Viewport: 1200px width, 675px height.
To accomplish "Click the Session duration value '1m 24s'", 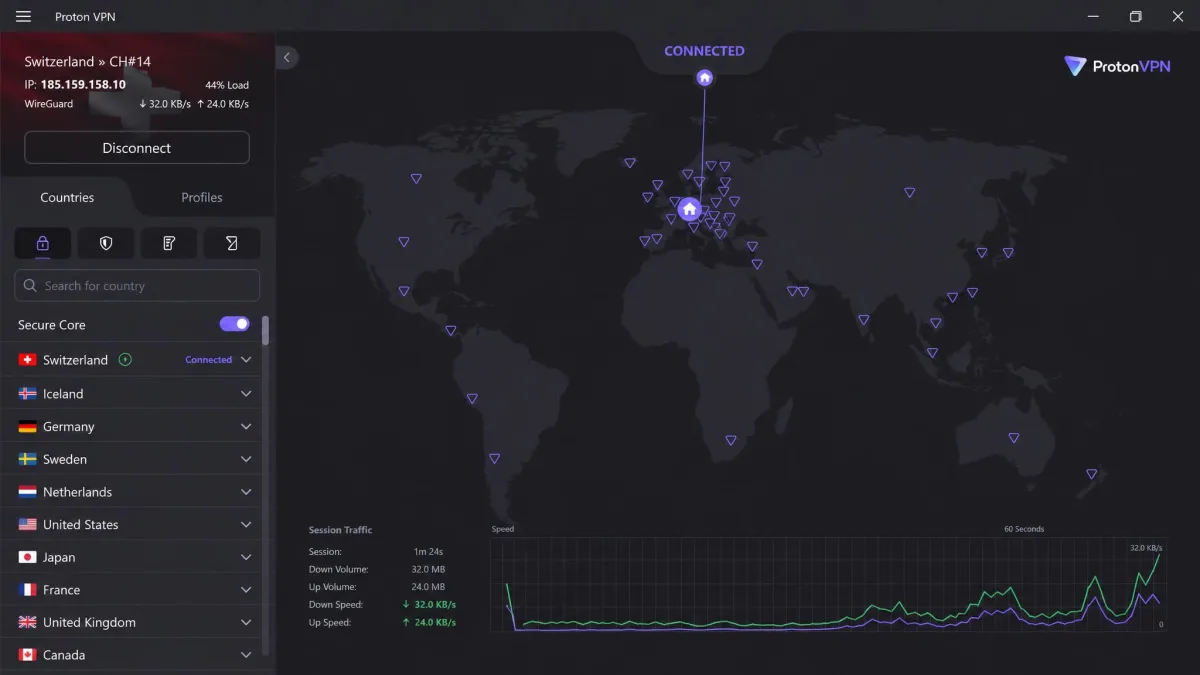I will (428, 552).
